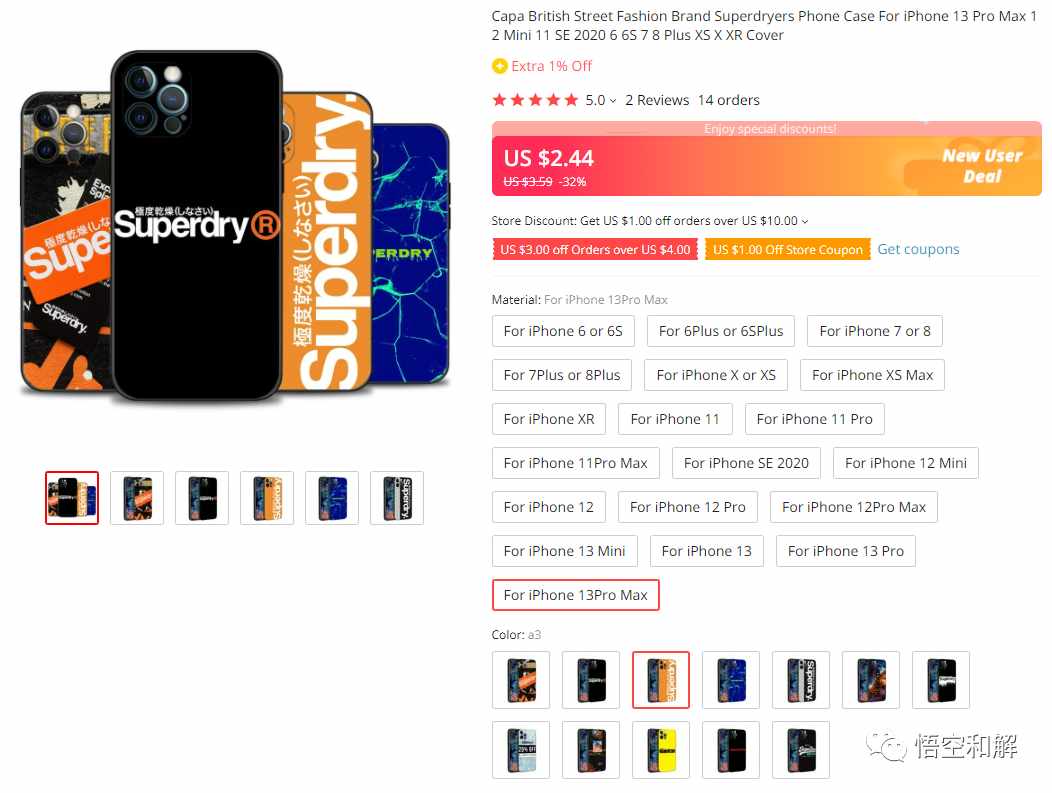This screenshot has height=793, width=1052.
Task: Select the blue marble case thumbnail in gallery
Action: coord(332,498)
